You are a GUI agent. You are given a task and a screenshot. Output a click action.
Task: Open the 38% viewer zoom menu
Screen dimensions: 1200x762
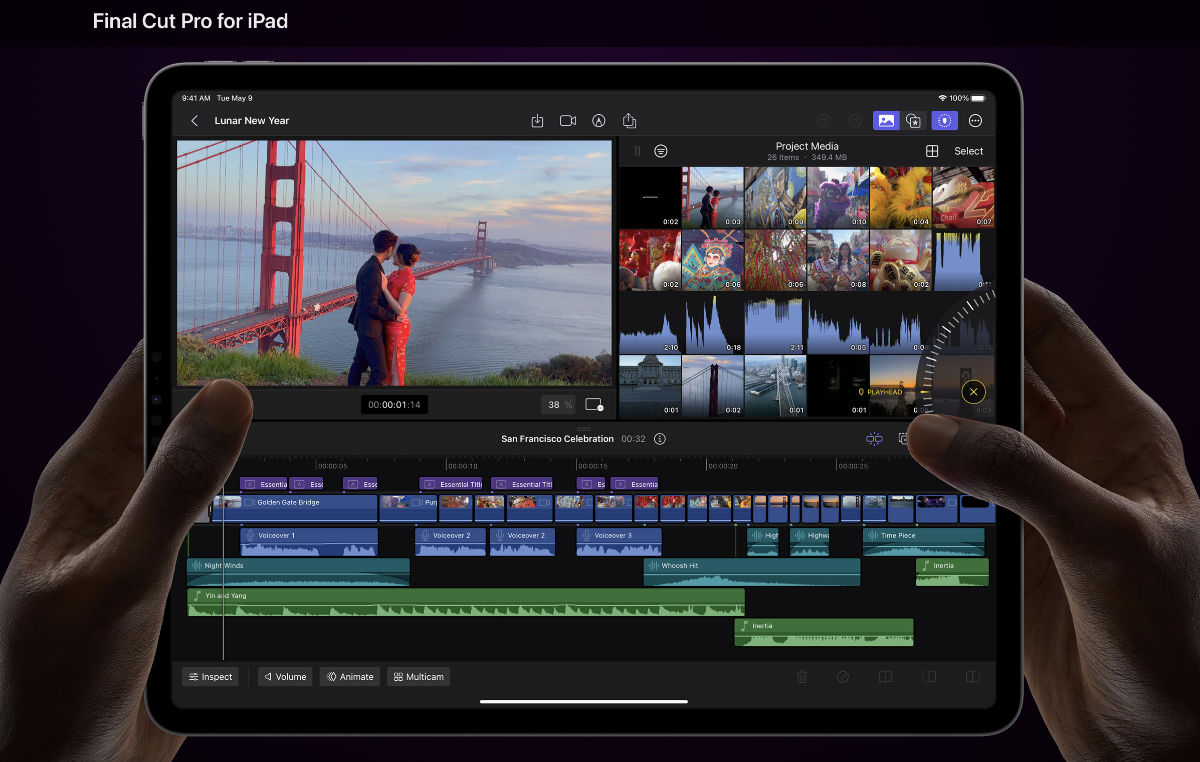pos(557,405)
